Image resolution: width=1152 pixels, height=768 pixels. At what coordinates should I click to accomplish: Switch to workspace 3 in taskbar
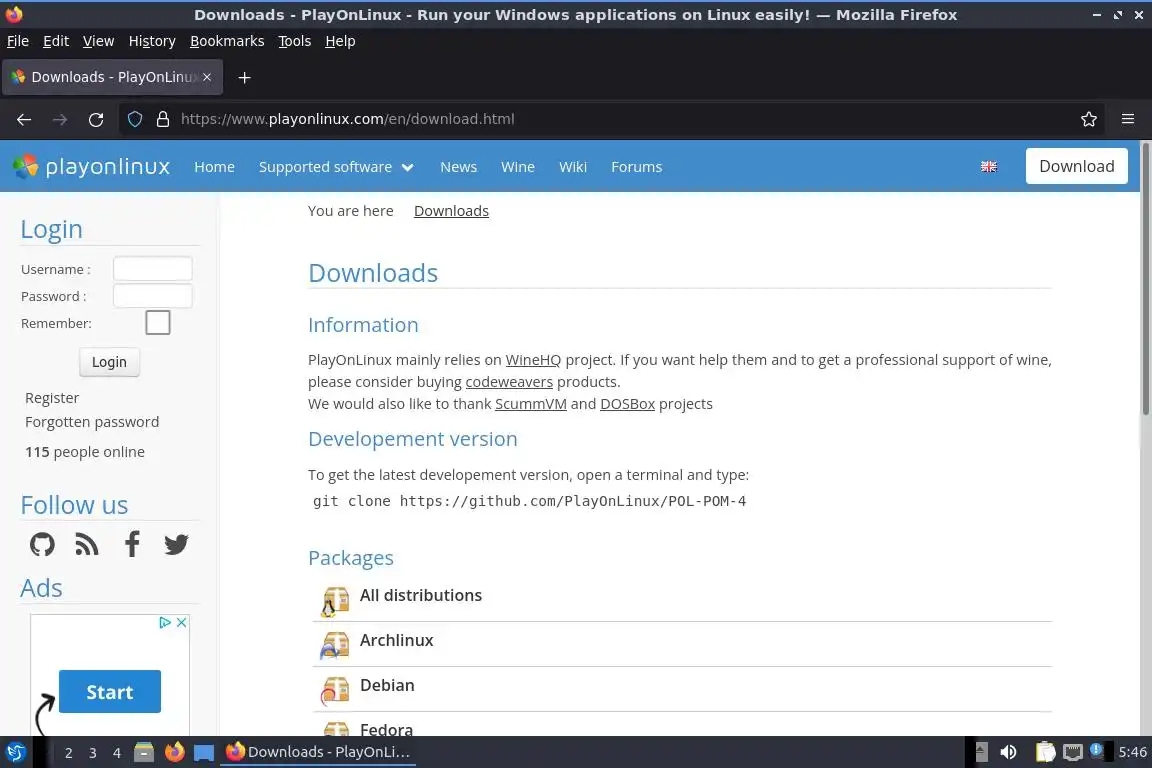tap(93, 753)
